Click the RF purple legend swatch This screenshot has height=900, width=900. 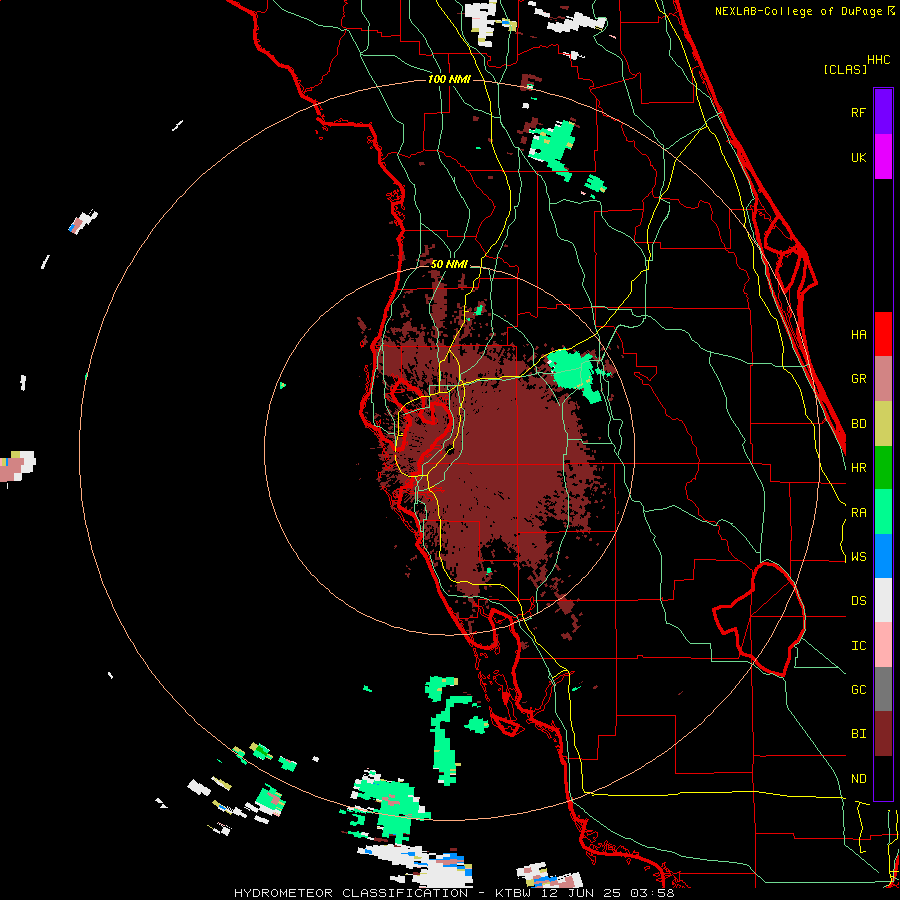click(883, 112)
